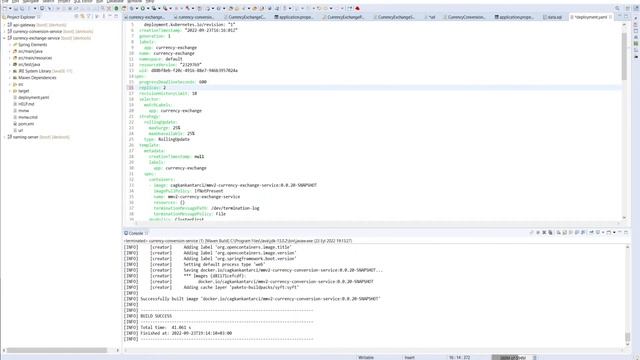Select pom.xml in Project Explorer
The width and height of the screenshot is (640, 360).
point(26,124)
